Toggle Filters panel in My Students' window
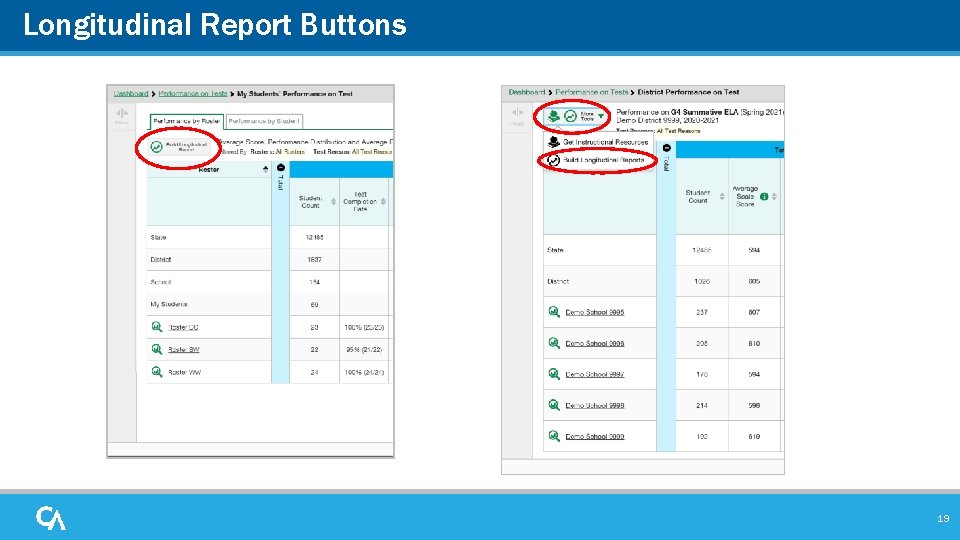 (122, 116)
